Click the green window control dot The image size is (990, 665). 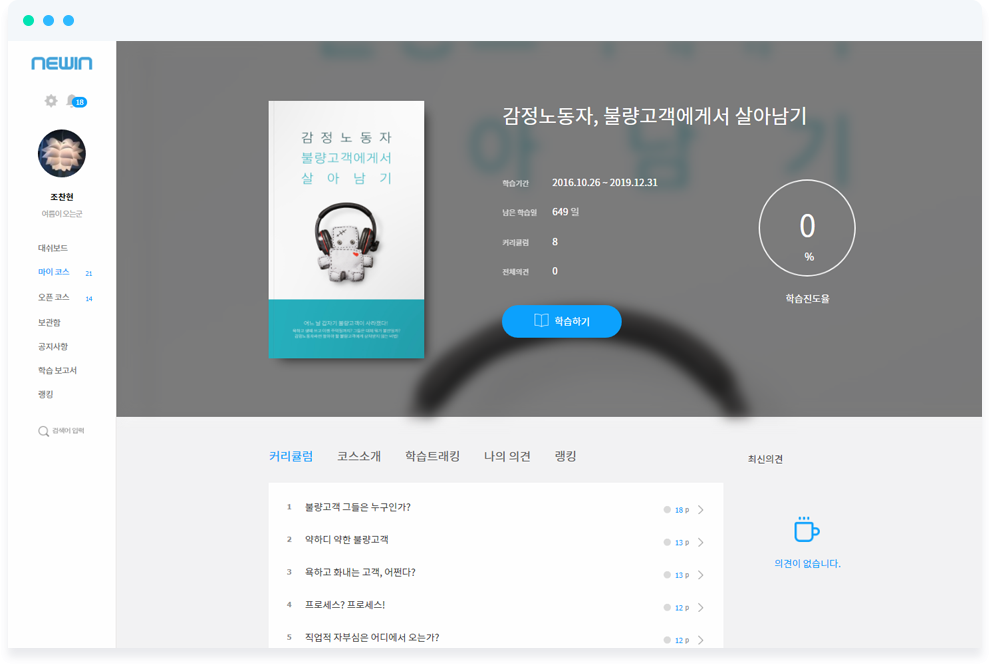[28, 20]
